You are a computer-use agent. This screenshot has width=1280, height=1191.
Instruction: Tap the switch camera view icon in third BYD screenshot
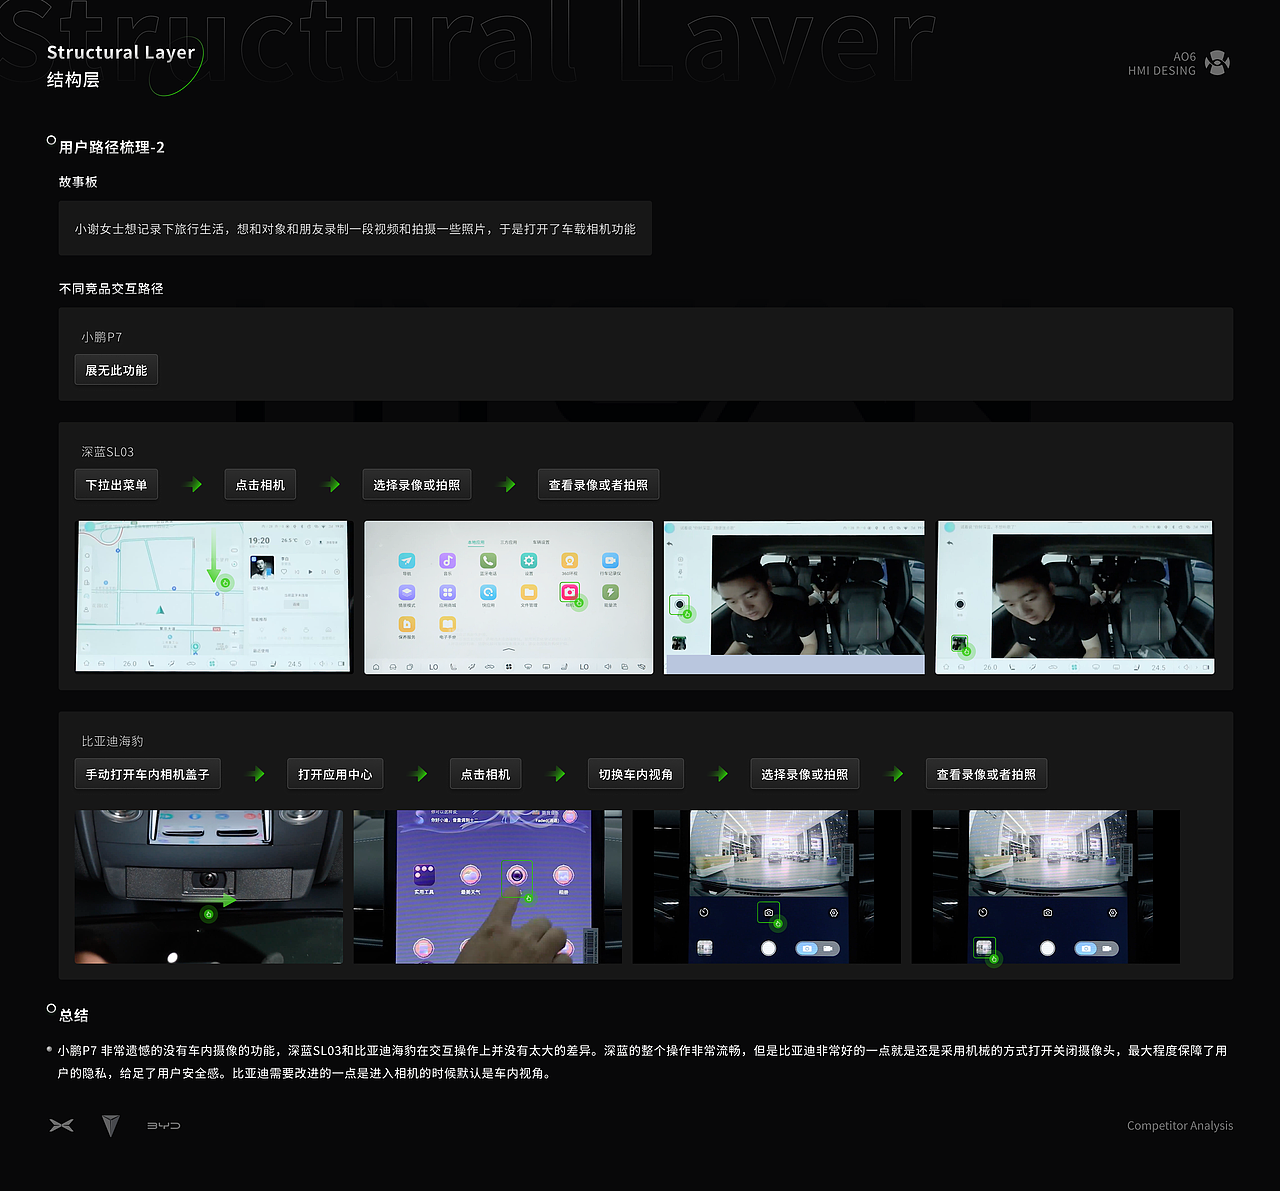(768, 912)
